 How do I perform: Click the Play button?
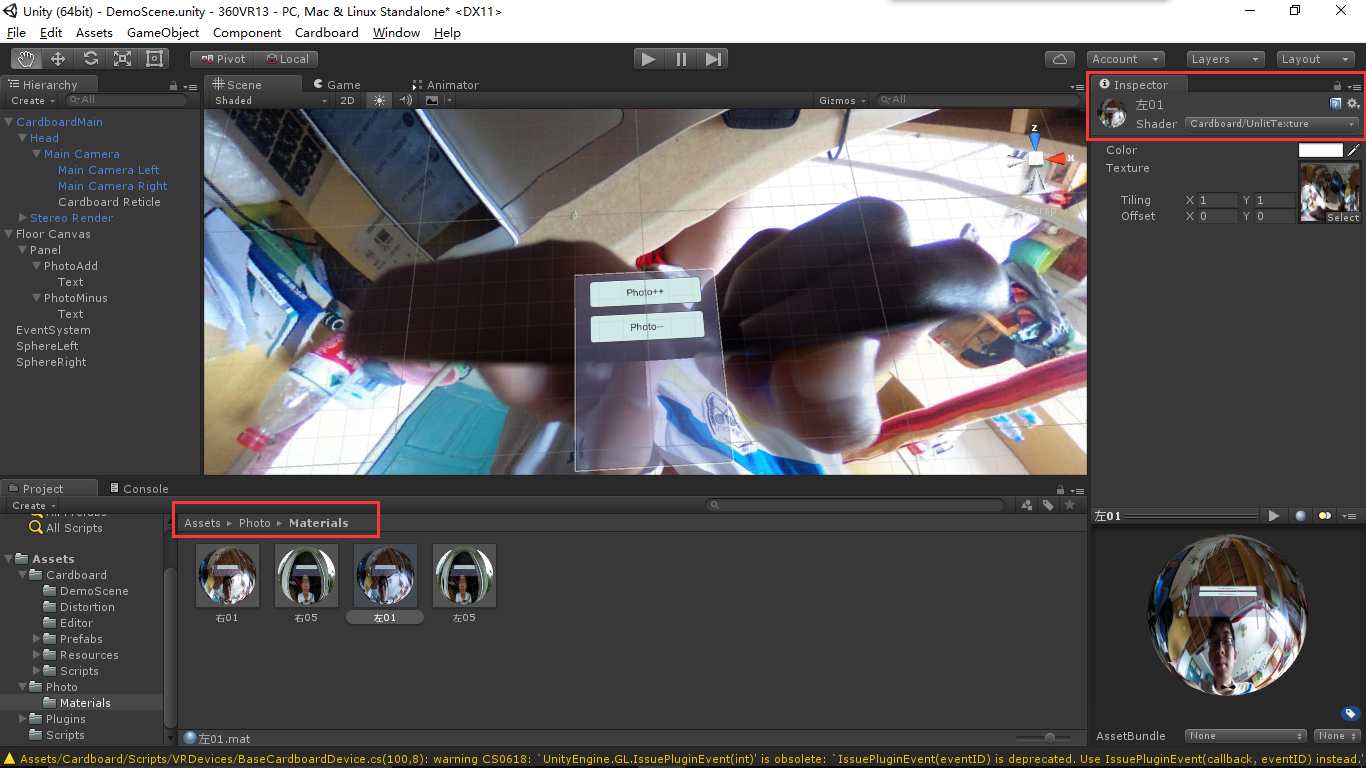(x=649, y=59)
